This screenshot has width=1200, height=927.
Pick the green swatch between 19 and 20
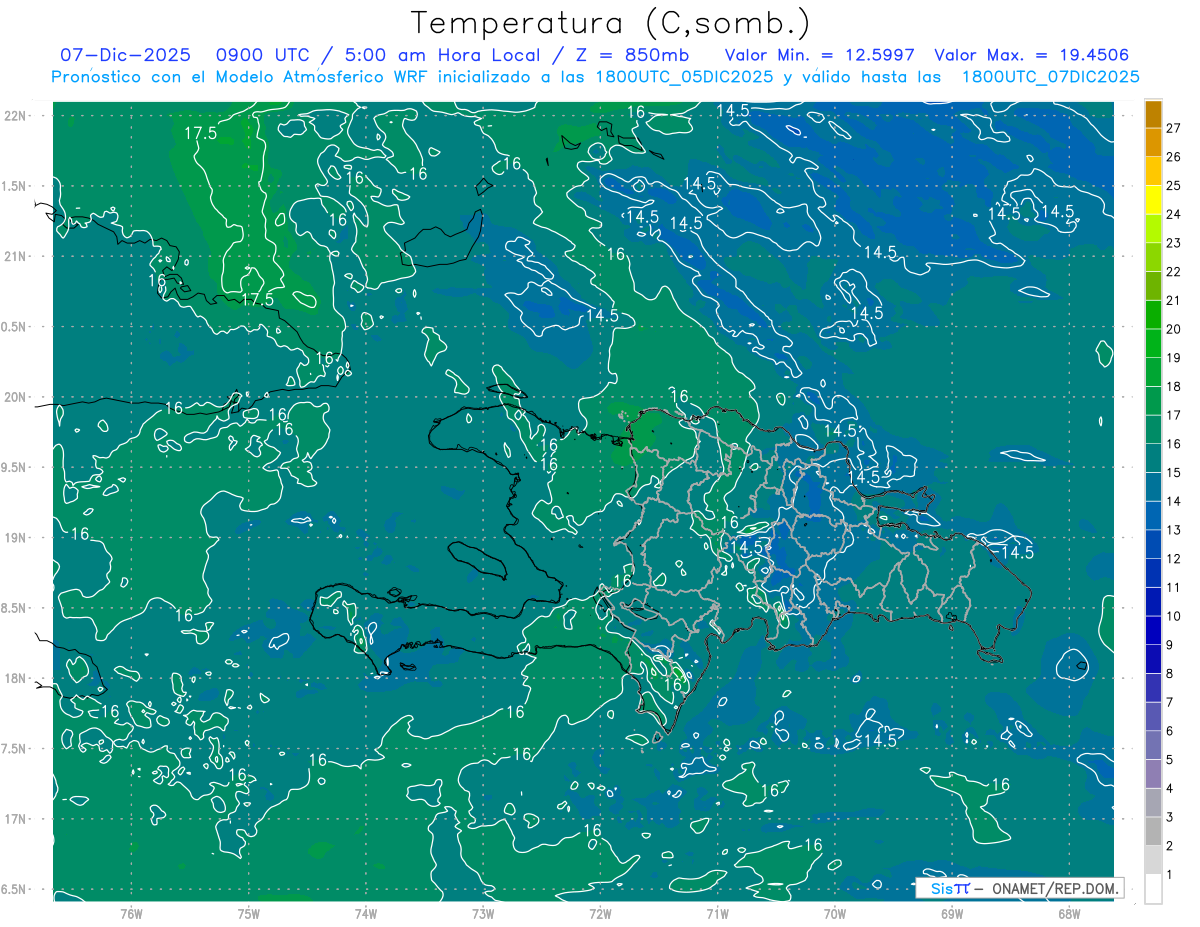1153,344
